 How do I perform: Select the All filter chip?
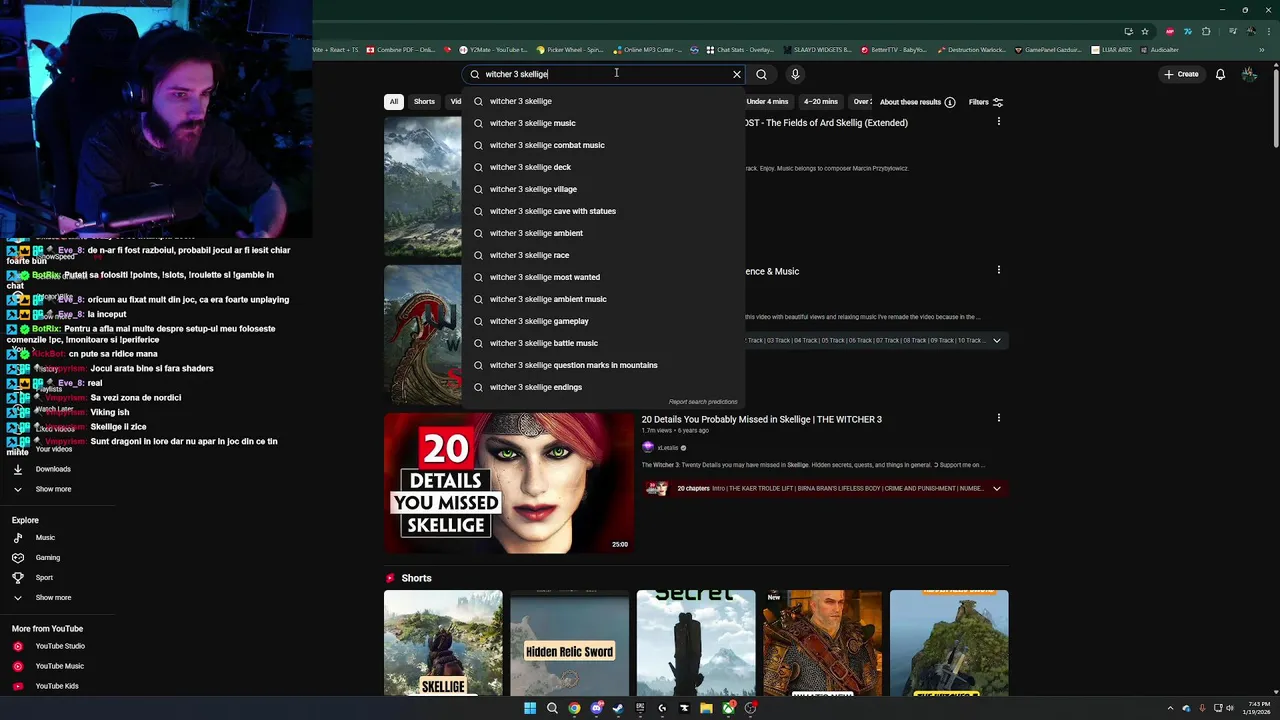[x=394, y=101]
